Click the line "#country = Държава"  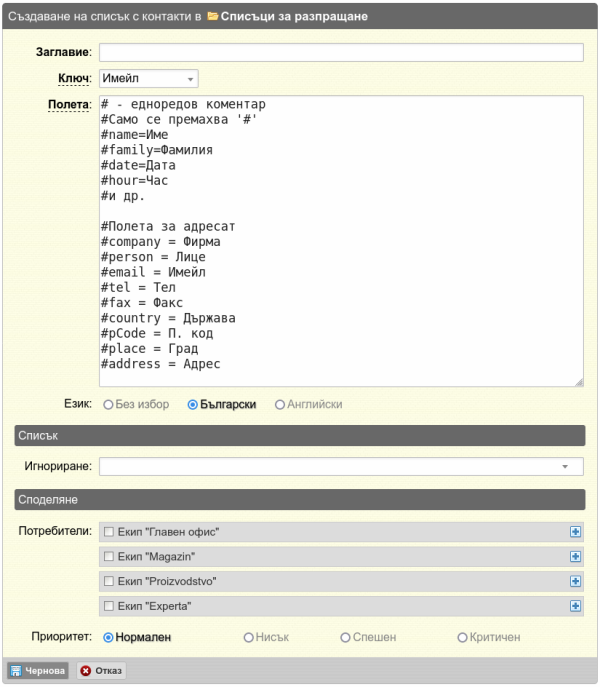pos(168,318)
